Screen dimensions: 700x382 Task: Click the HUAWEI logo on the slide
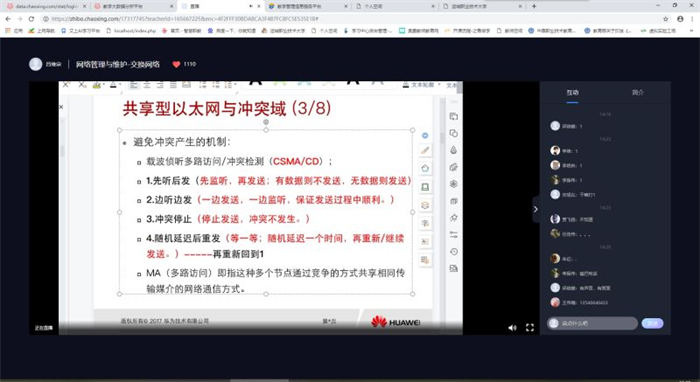(396, 322)
